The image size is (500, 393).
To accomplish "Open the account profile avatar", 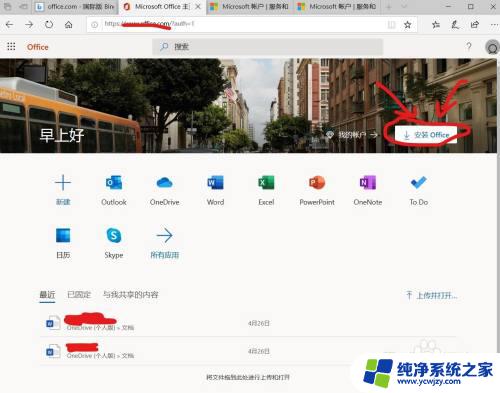I will click(492, 47).
